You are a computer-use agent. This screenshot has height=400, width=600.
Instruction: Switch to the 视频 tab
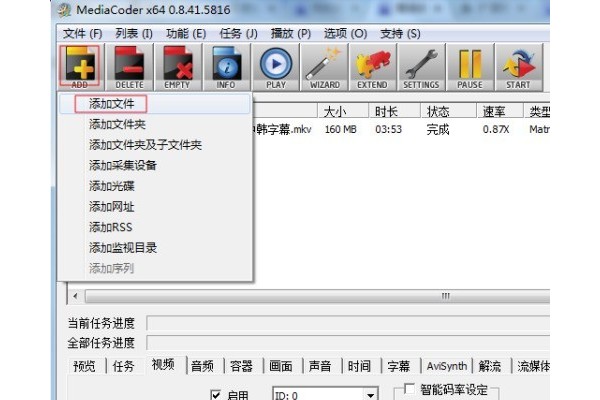point(163,365)
